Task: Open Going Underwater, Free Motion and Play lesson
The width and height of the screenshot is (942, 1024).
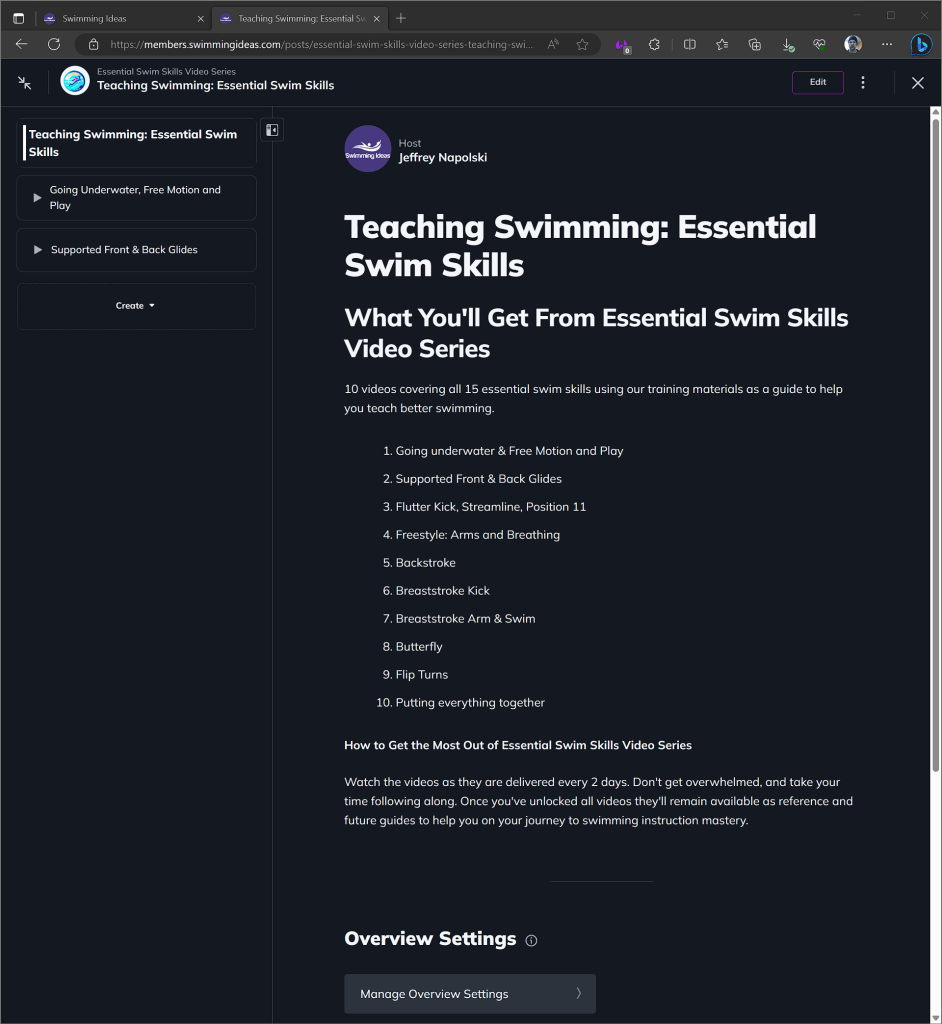Action: click(x=136, y=198)
